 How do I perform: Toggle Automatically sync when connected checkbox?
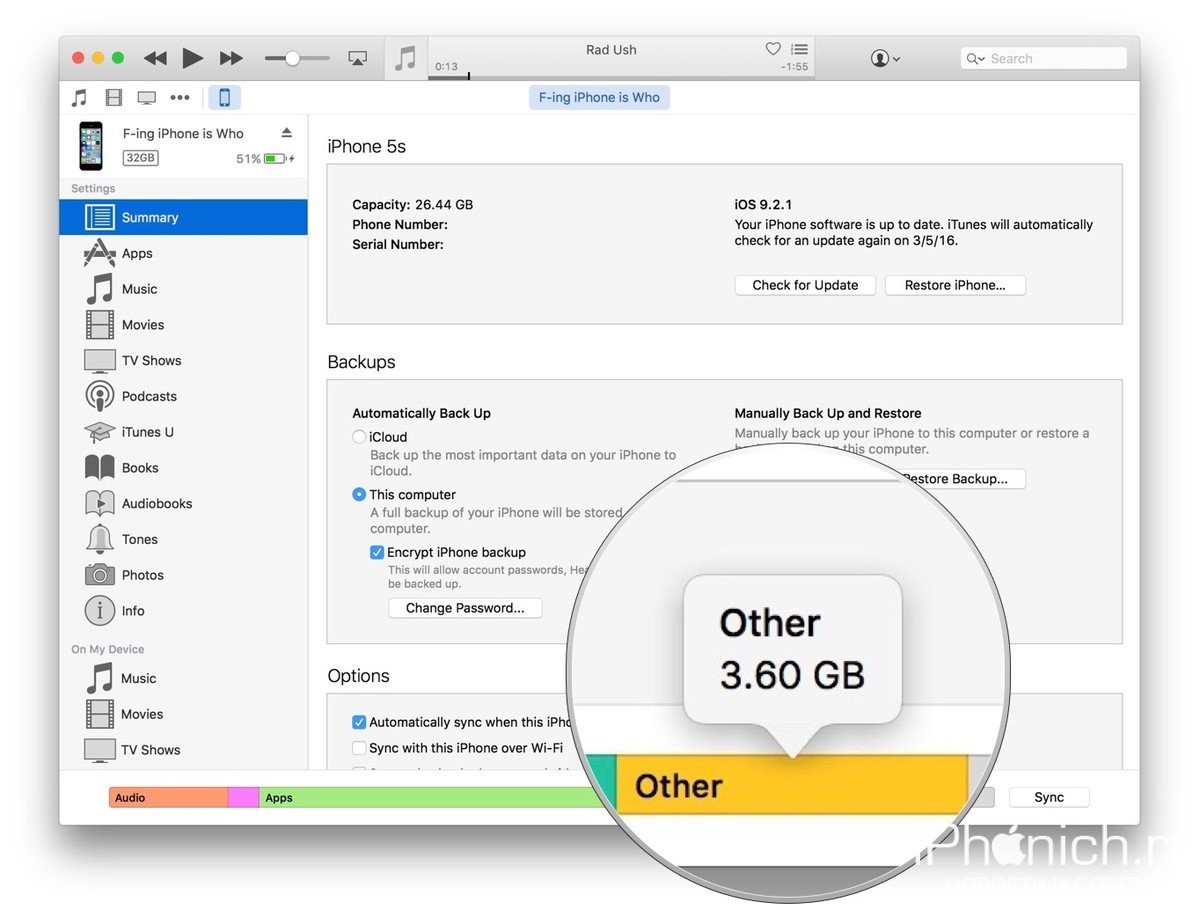tap(359, 722)
